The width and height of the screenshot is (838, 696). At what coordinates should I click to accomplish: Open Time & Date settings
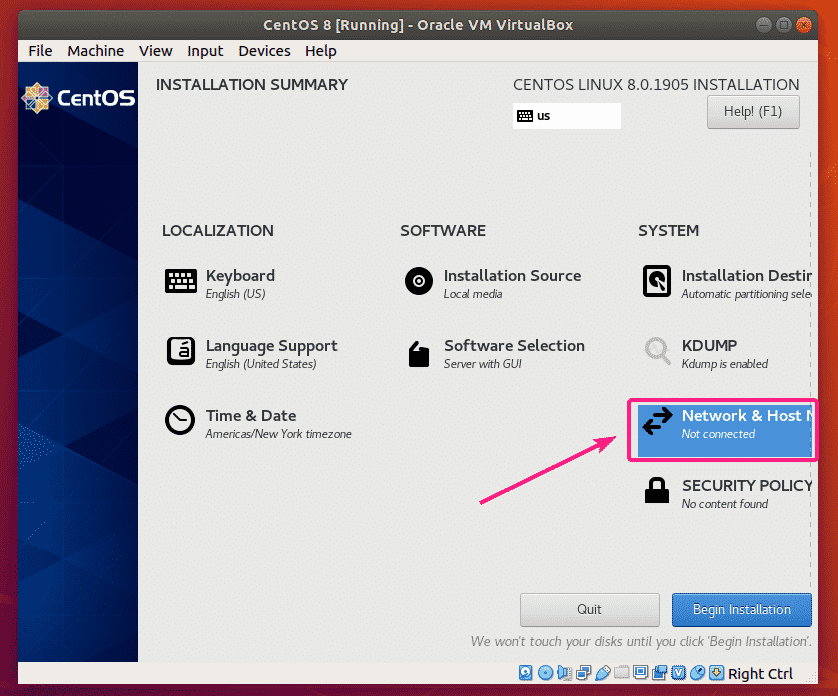pyautogui.click(x=258, y=423)
